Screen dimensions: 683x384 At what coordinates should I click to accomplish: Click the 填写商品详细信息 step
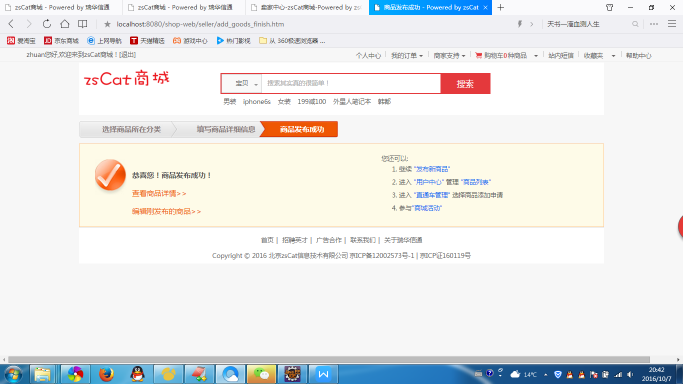click(222, 129)
